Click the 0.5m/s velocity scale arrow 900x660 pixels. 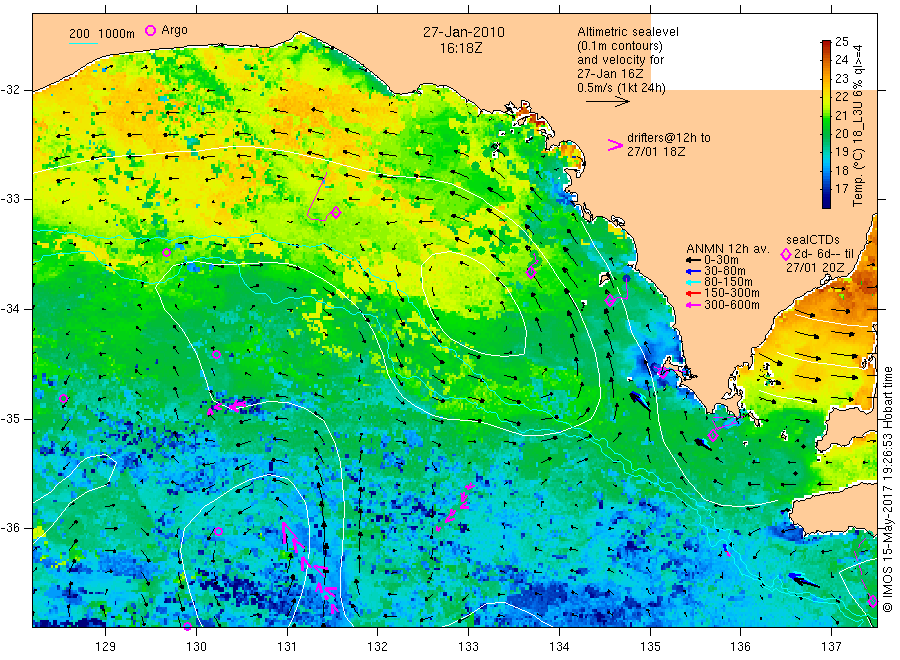[x=608, y=102]
